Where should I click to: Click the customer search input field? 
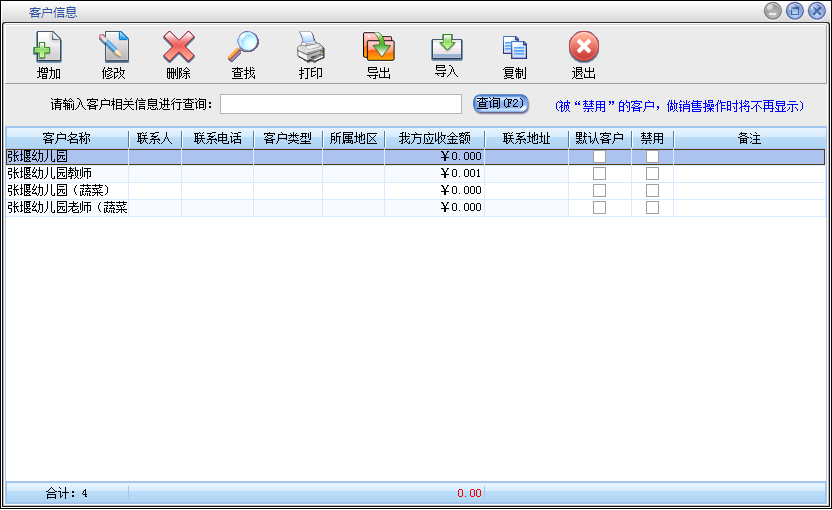(x=340, y=104)
